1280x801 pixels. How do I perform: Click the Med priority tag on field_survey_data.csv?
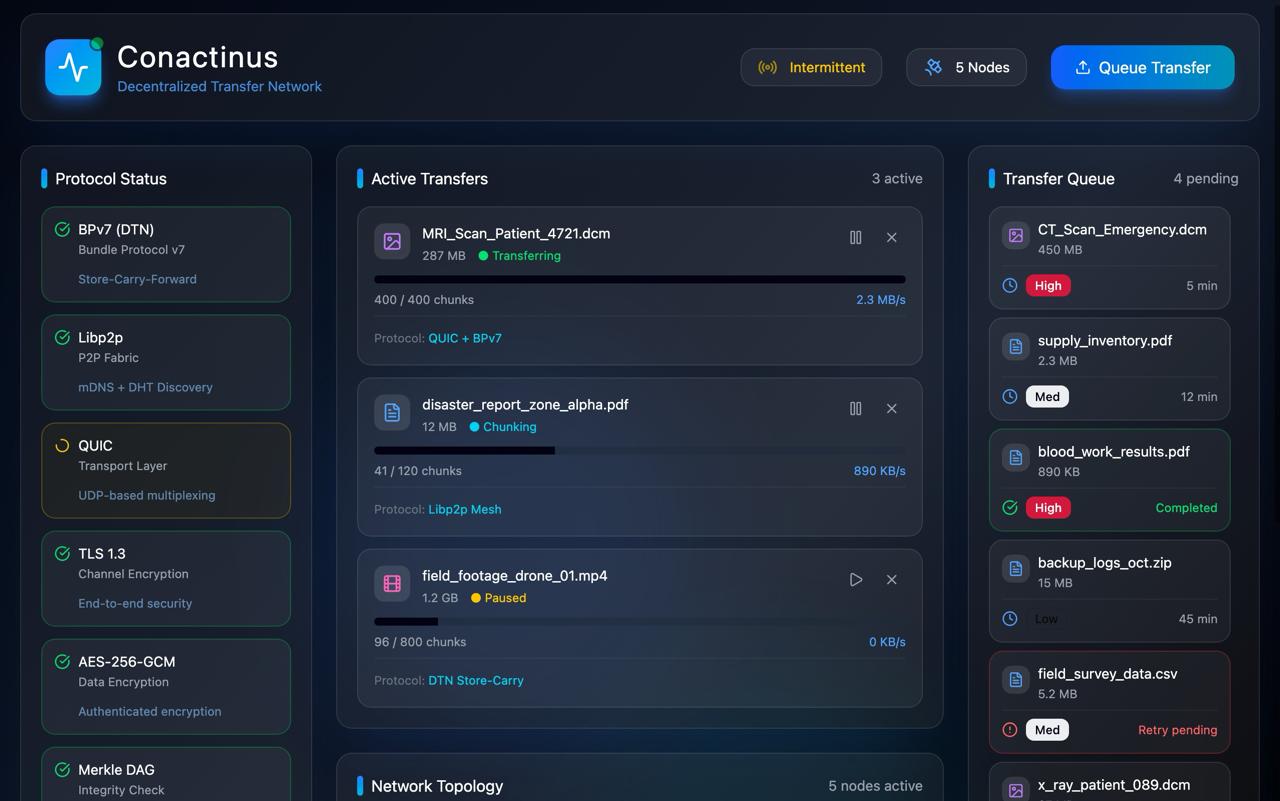tap(1047, 730)
